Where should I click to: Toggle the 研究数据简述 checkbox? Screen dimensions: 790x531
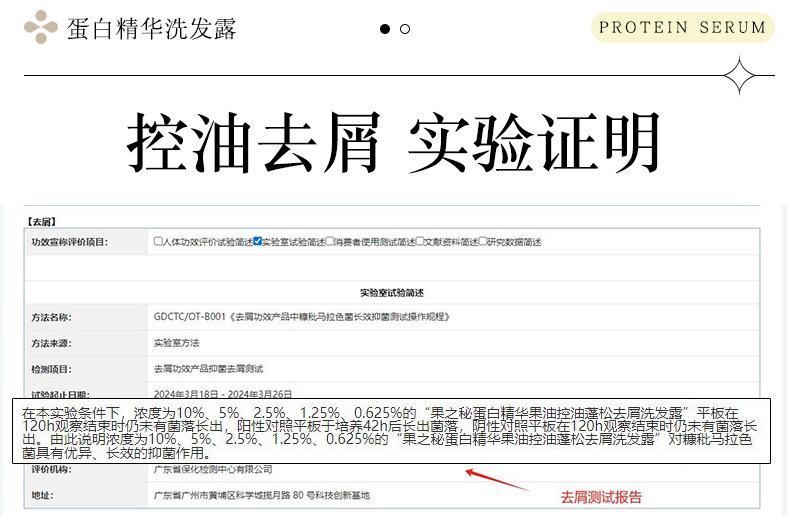[x=483, y=241]
